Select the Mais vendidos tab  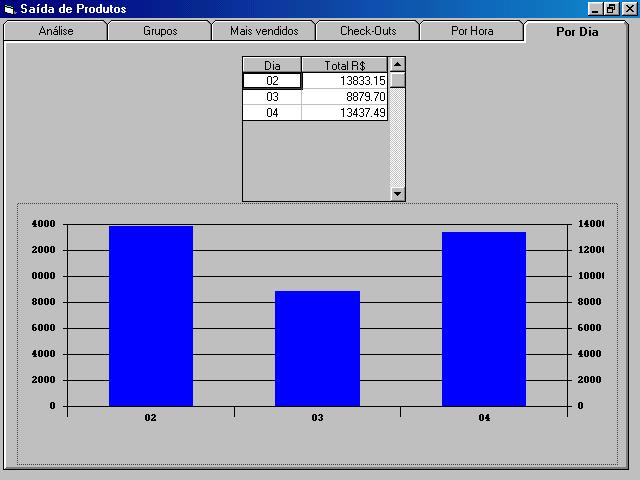264,31
